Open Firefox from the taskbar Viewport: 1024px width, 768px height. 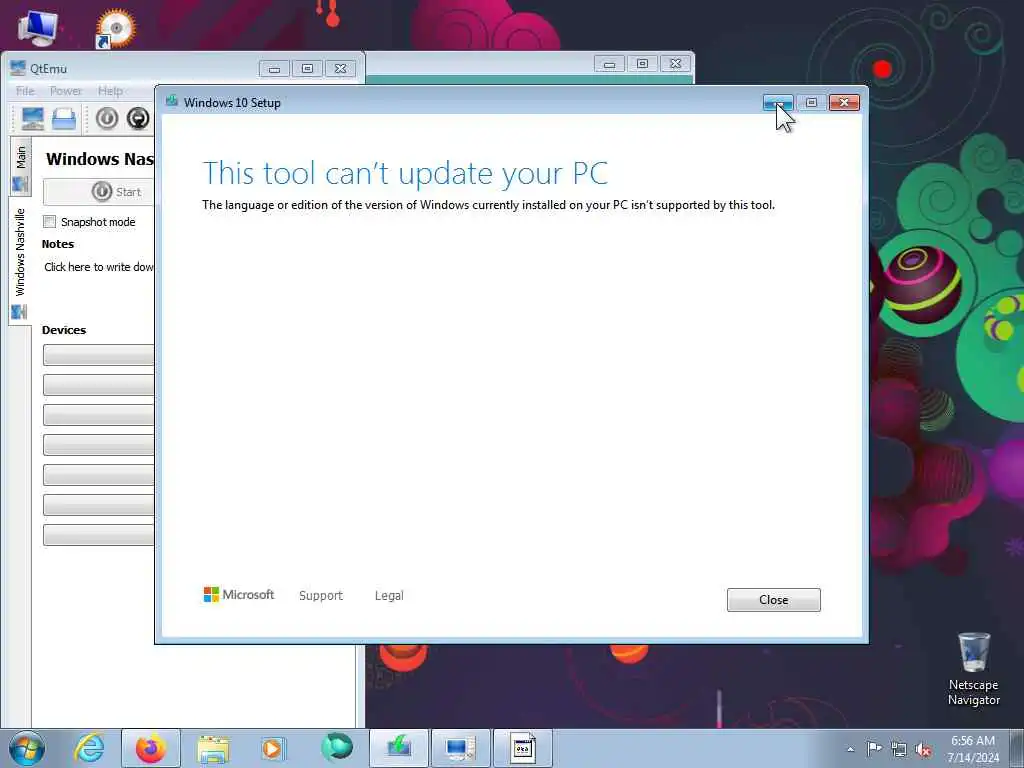[x=151, y=748]
